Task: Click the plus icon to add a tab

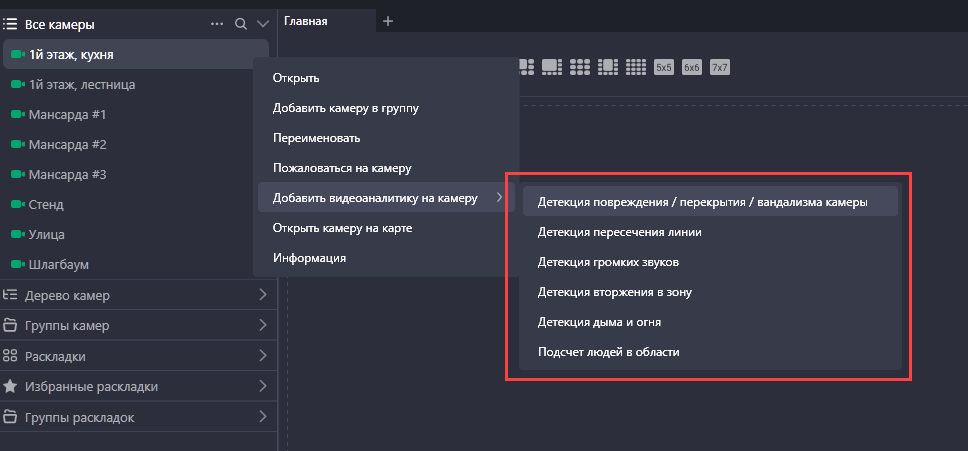Action: pos(388,21)
